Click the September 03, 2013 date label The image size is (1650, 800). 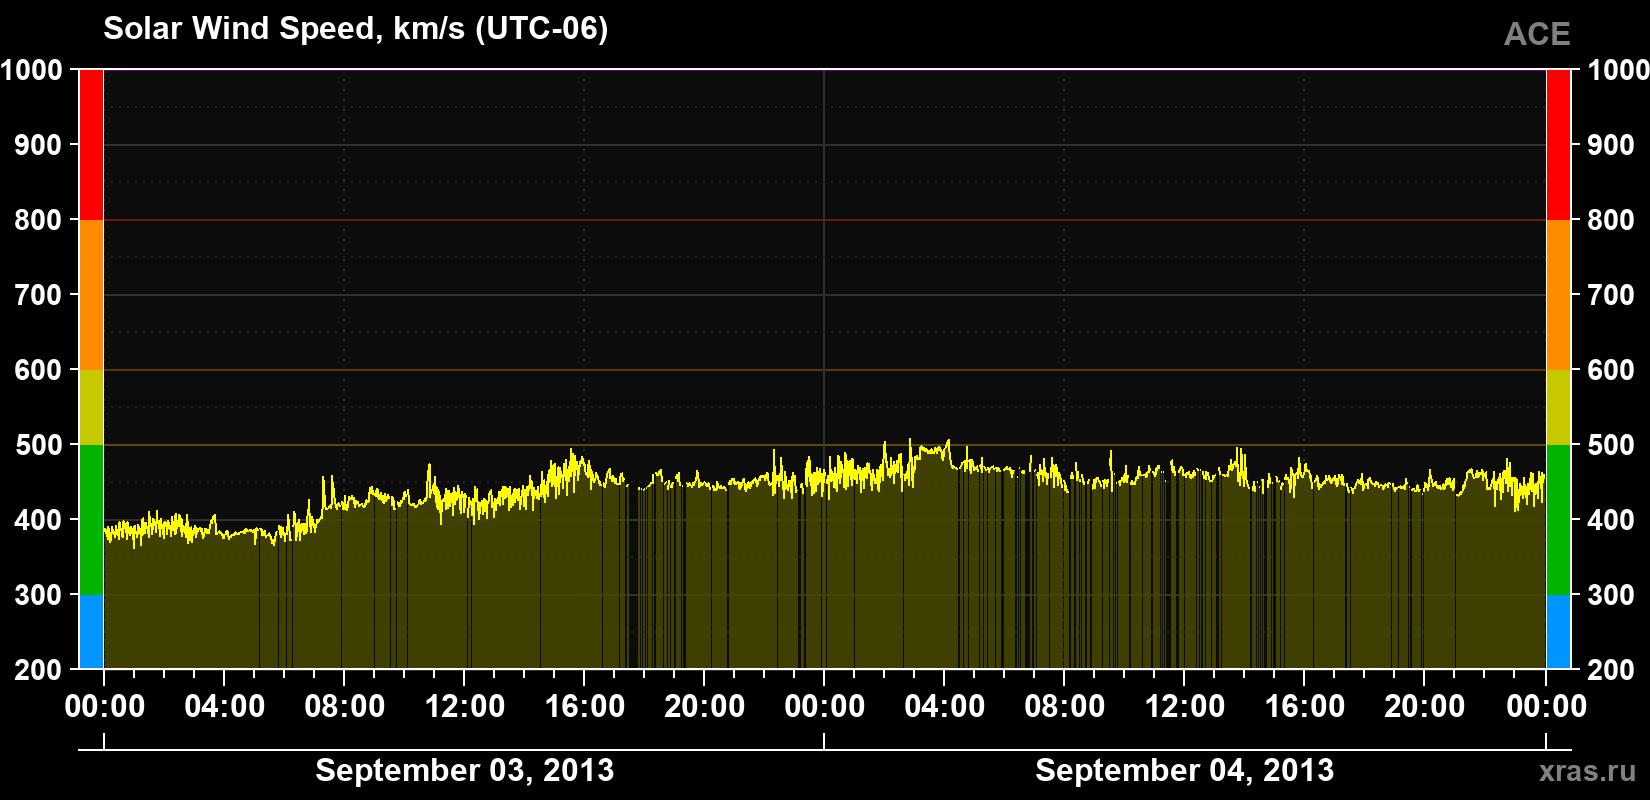pyautogui.click(x=465, y=770)
